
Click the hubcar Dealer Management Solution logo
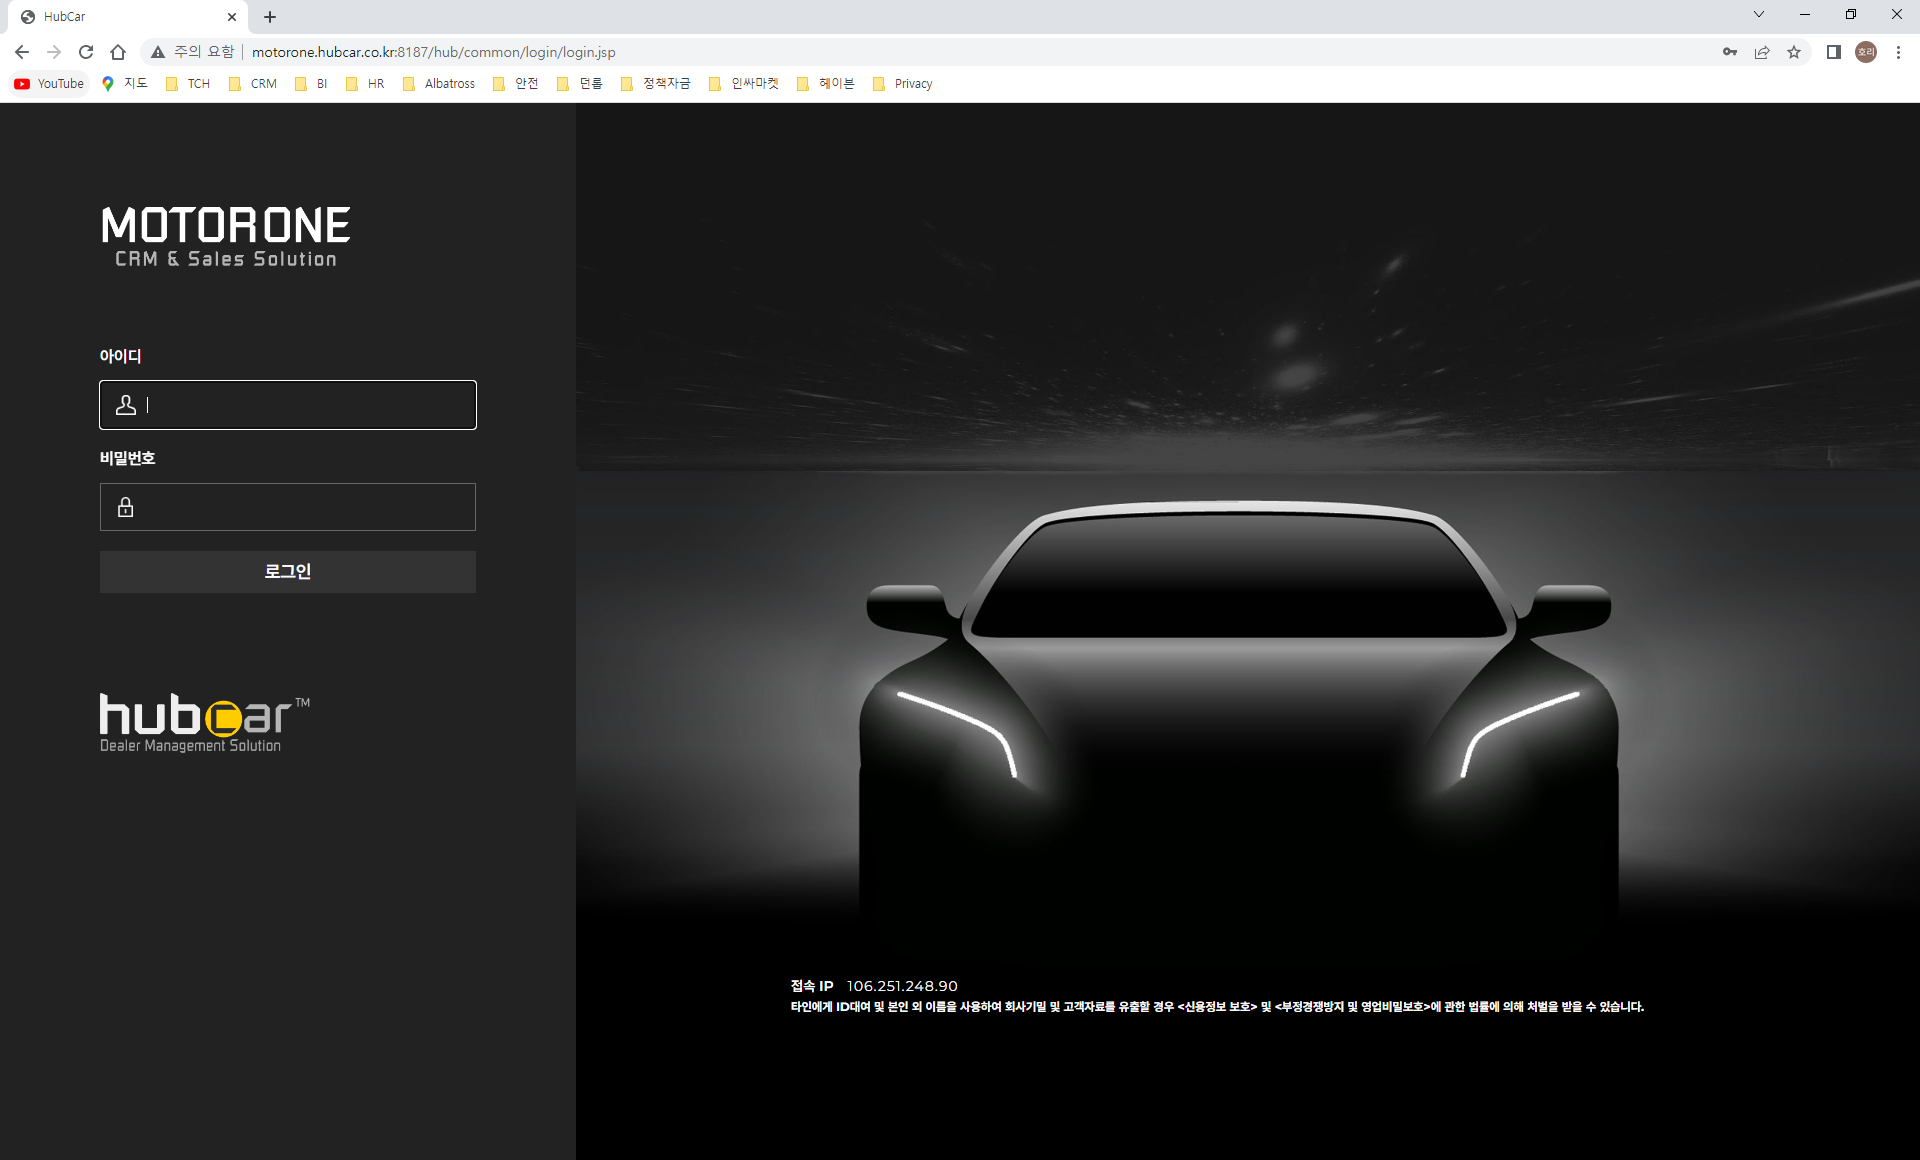pyautogui.click(x=205, y=723)
